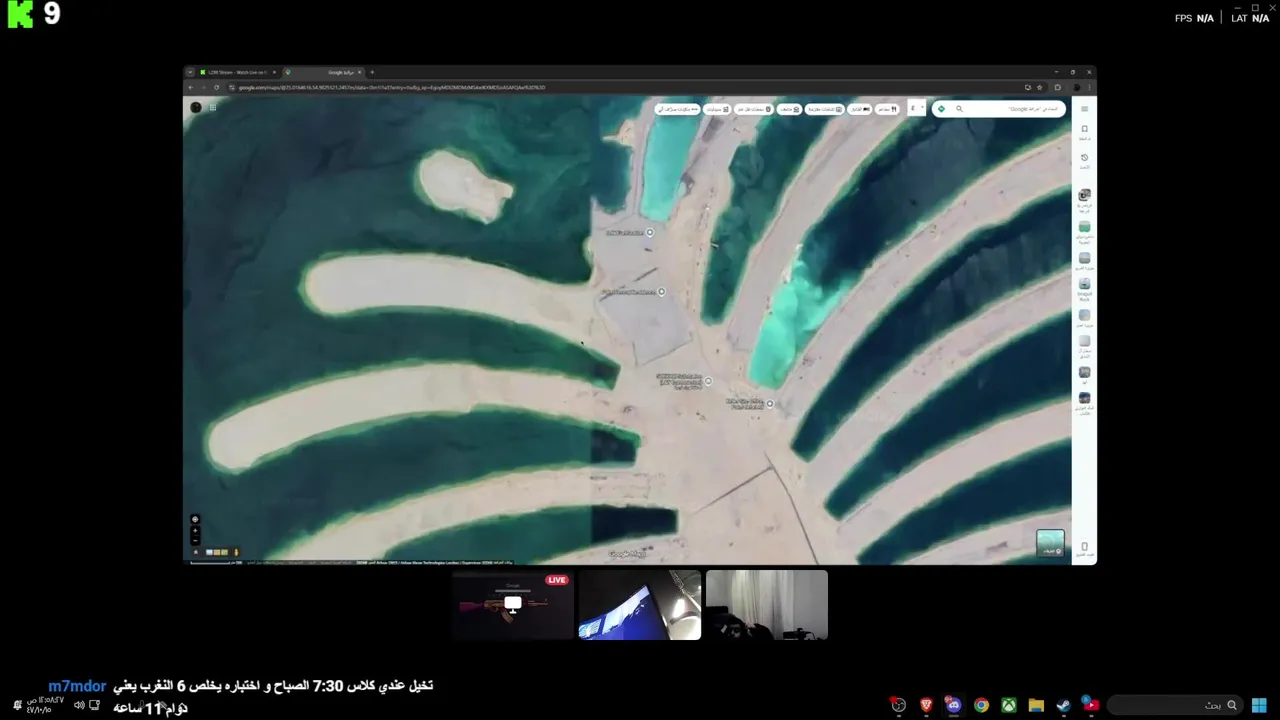Zoom in on the map with plus button
Image resolution: width=1280 pixels, height=720 pixels.
pos(195,531)
